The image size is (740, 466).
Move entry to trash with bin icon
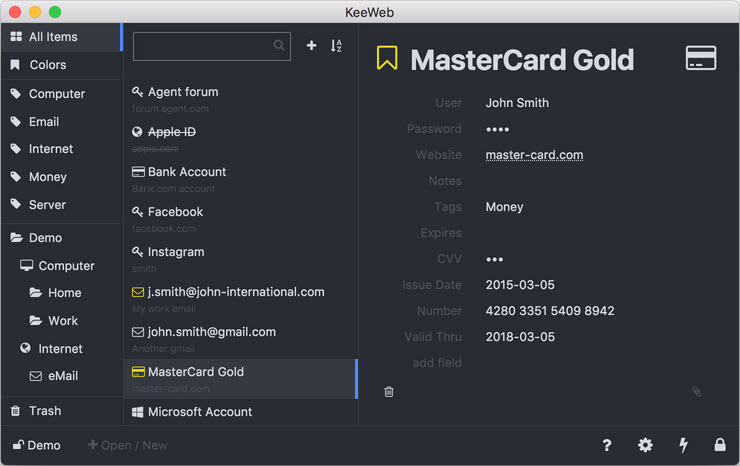[x=389, y=391]
